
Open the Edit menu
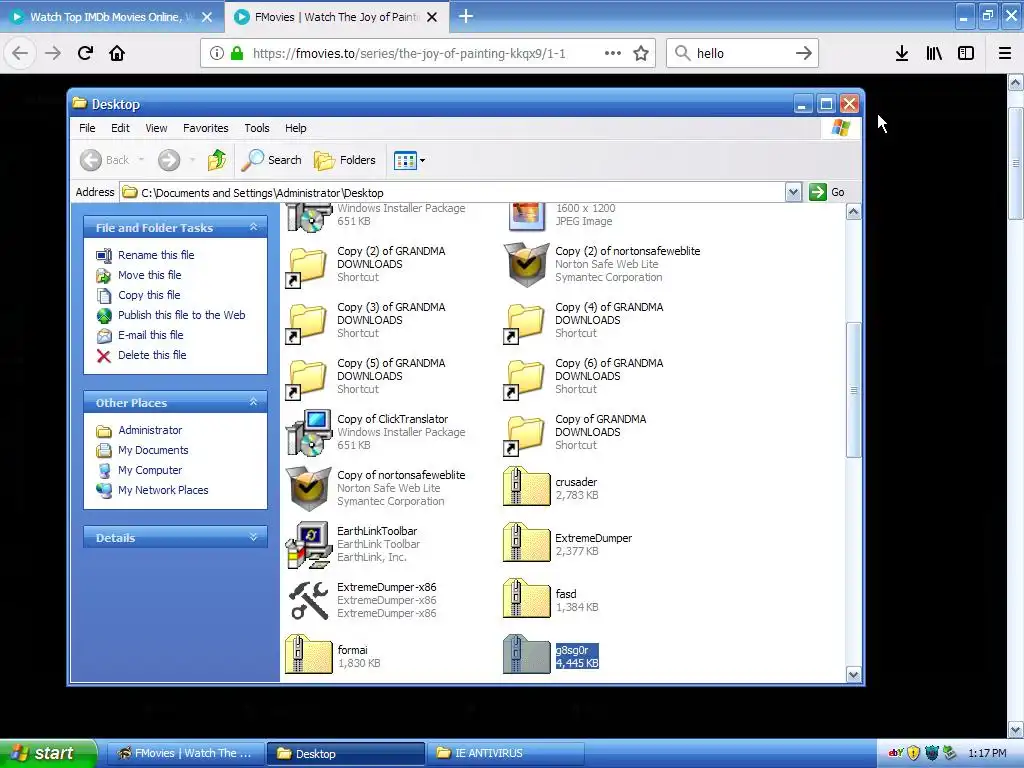(x=120, y=128)
